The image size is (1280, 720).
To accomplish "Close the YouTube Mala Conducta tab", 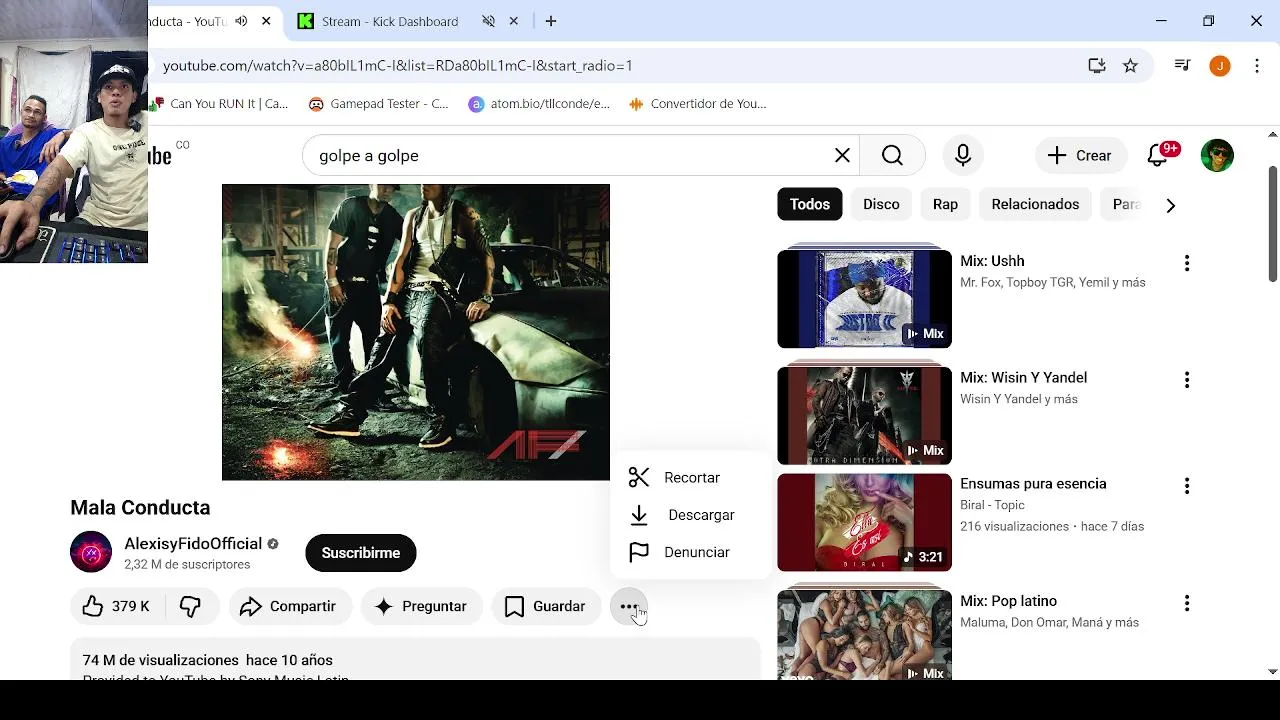I will [266, 21].
